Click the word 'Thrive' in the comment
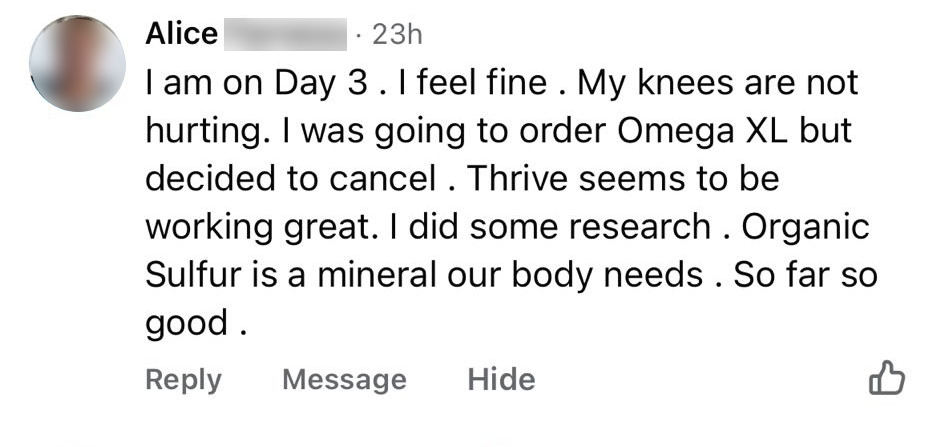 click(519, 178)
